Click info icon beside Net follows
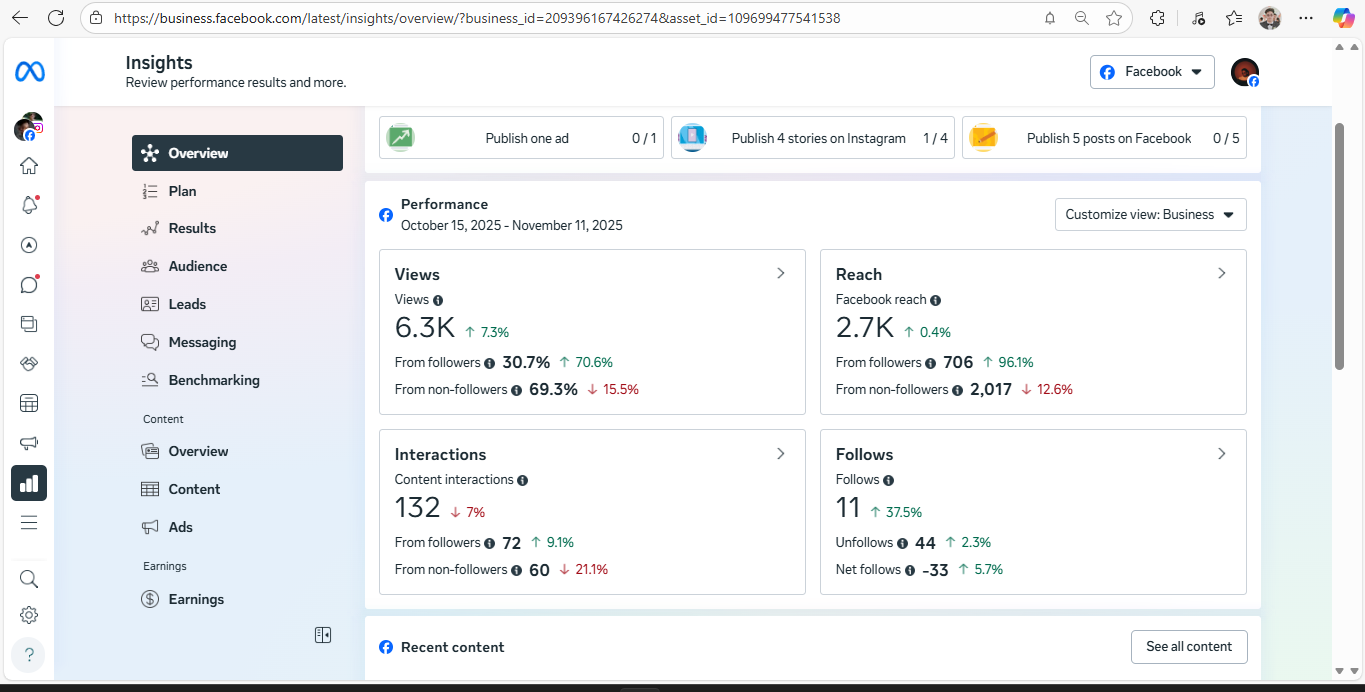The width and height of the screenshot is (1365, 692). click(910, 570)
